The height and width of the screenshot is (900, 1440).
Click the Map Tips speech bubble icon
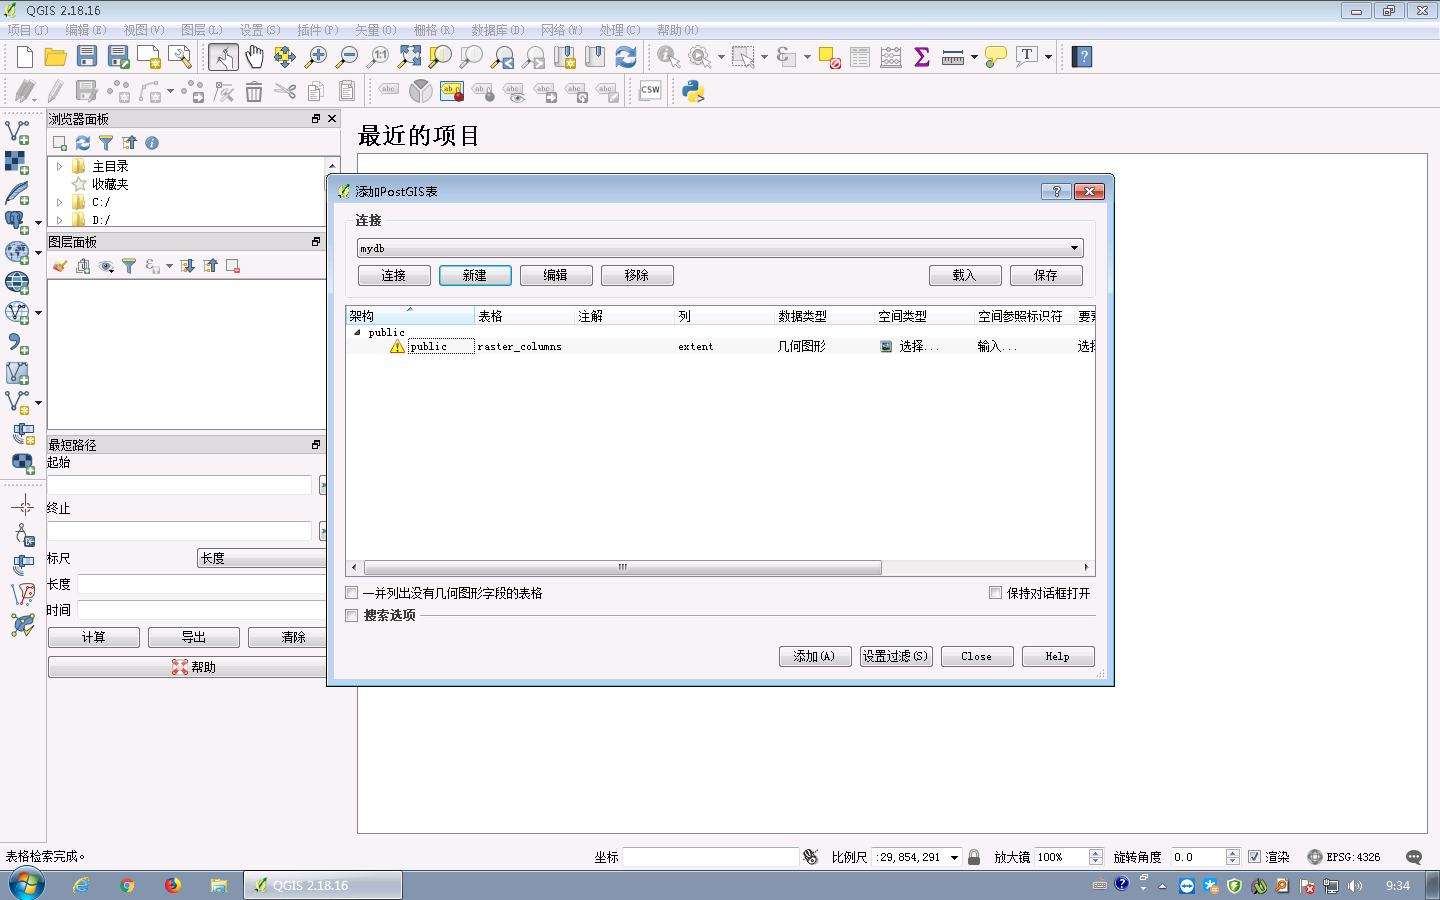pos(996,57)
